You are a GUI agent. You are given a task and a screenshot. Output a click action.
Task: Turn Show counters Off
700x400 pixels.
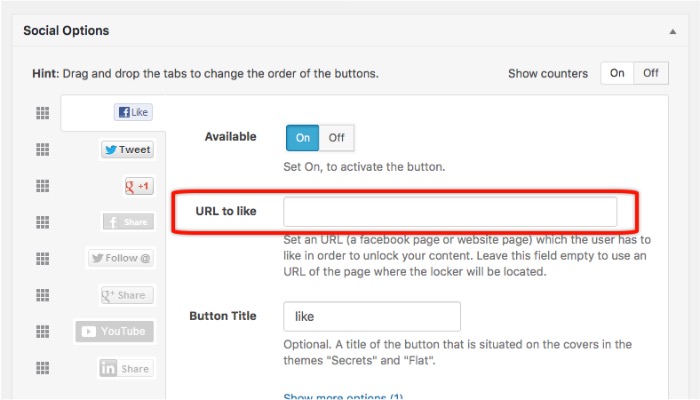pos(651,73)
